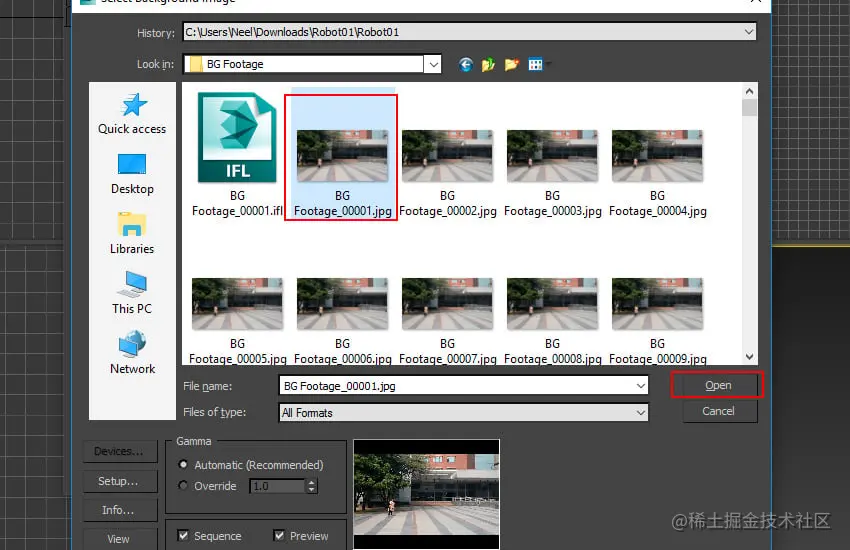Image resolution: width=850 pixels, height=550 pixels.
Task: Expand the Files of type dropdown
Action: [641, 413]
